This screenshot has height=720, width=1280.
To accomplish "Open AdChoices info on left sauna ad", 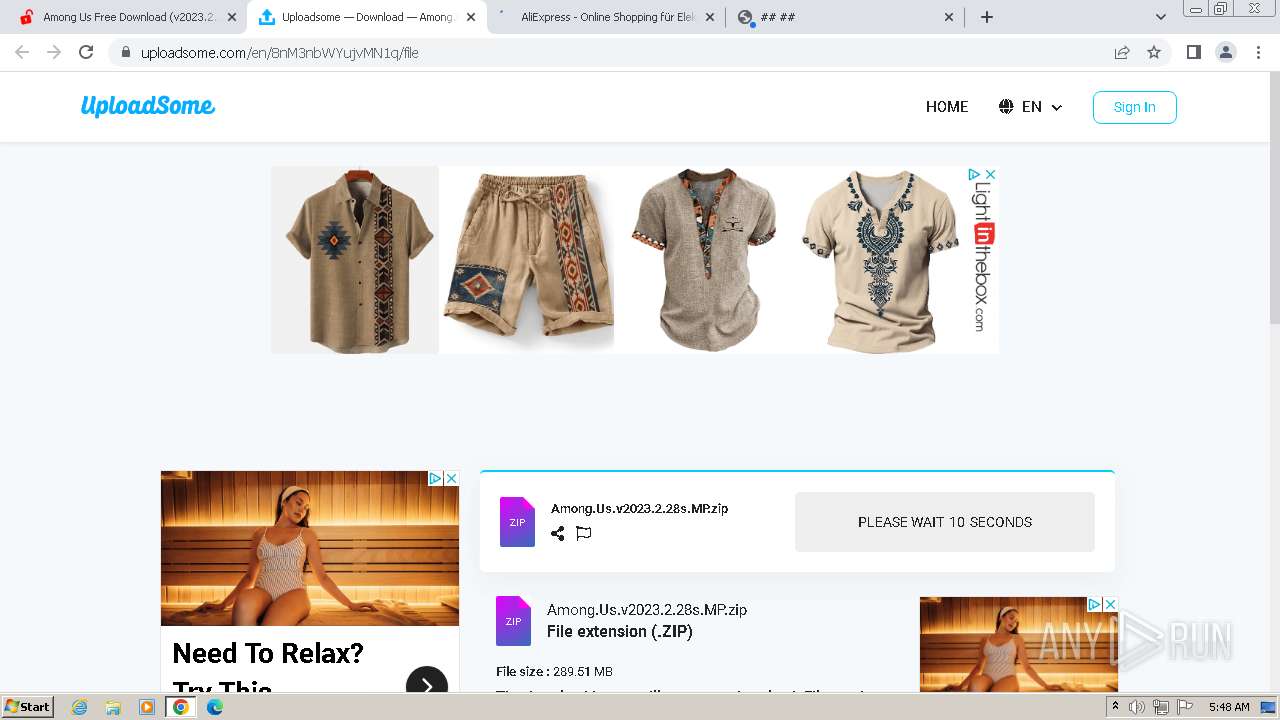I will pyautogui.click(x=435, y=478).
